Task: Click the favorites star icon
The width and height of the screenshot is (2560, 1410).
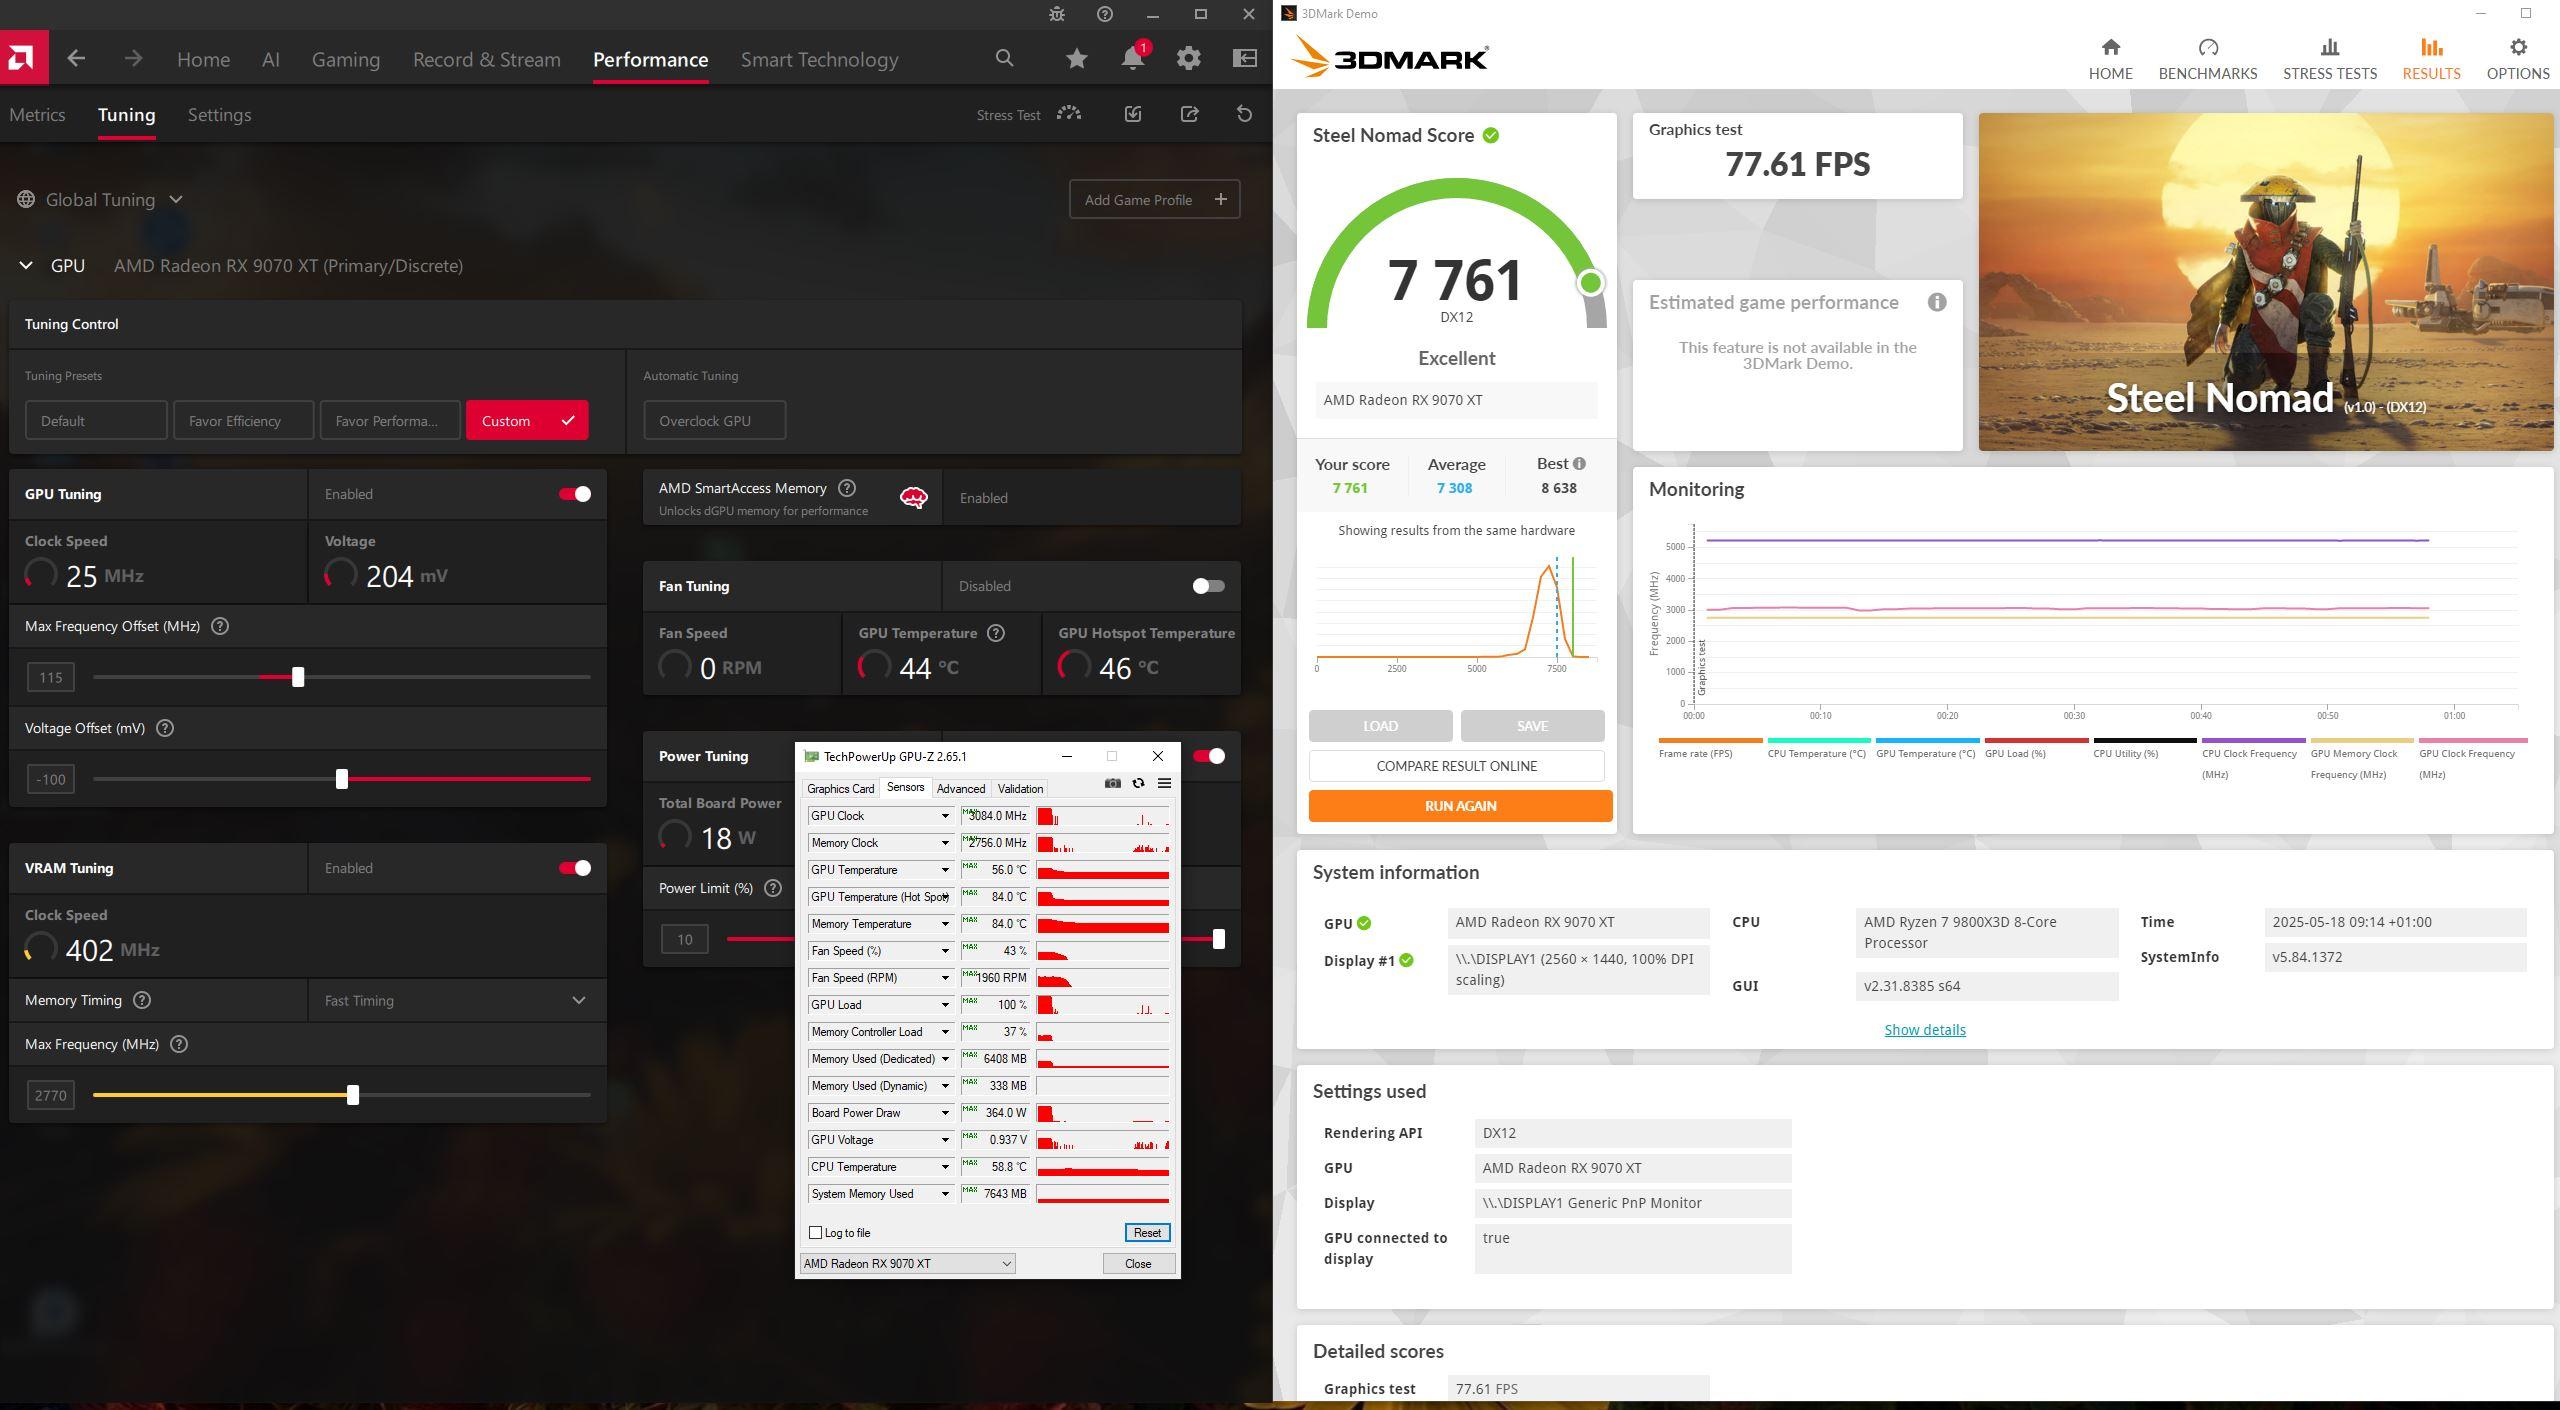Action: (1076, 59)
